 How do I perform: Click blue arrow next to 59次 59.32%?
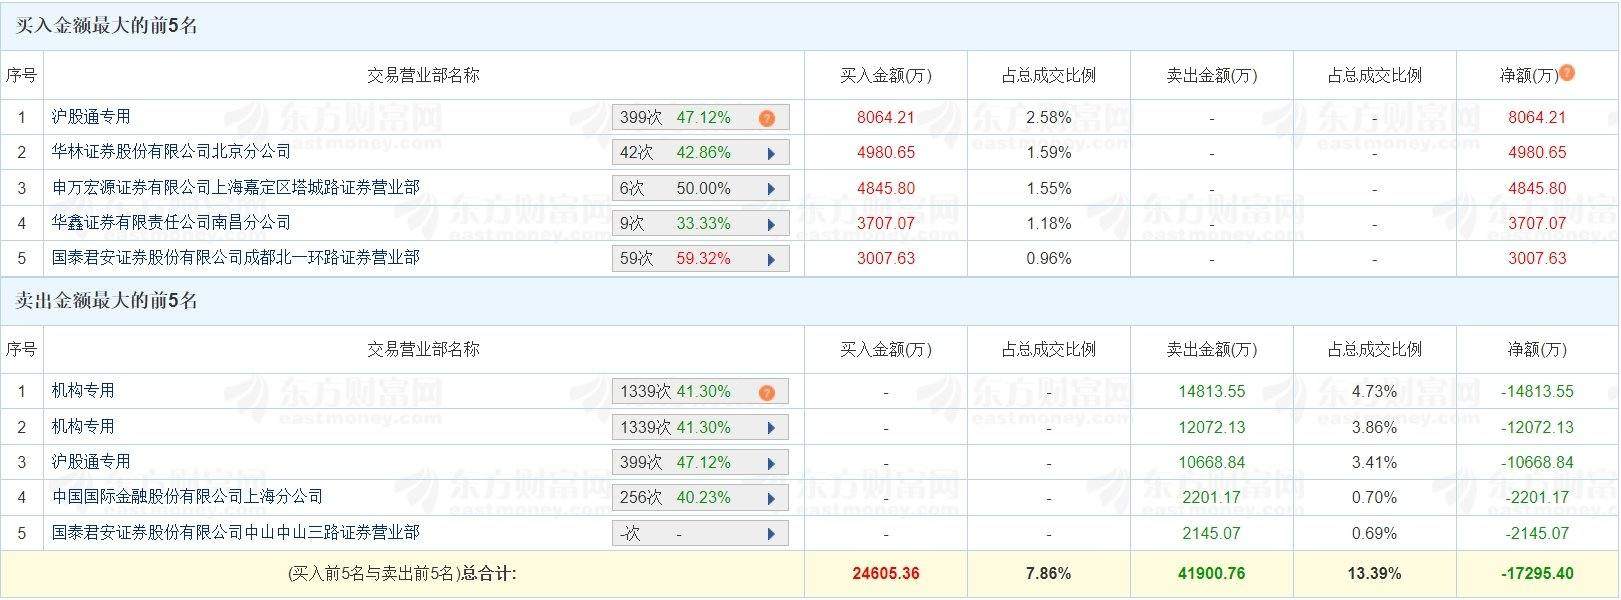[x=771, y=259]
